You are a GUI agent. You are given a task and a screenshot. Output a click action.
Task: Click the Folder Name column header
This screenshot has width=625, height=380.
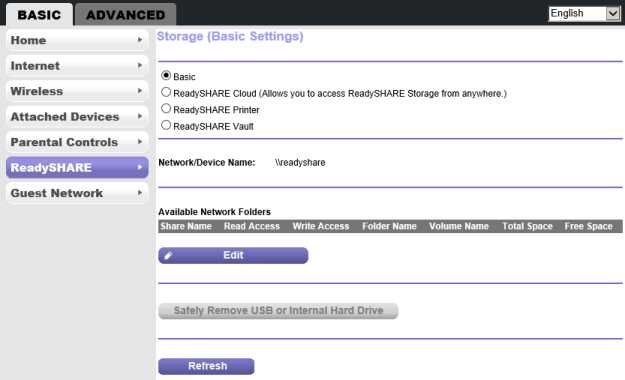point(389,226)
